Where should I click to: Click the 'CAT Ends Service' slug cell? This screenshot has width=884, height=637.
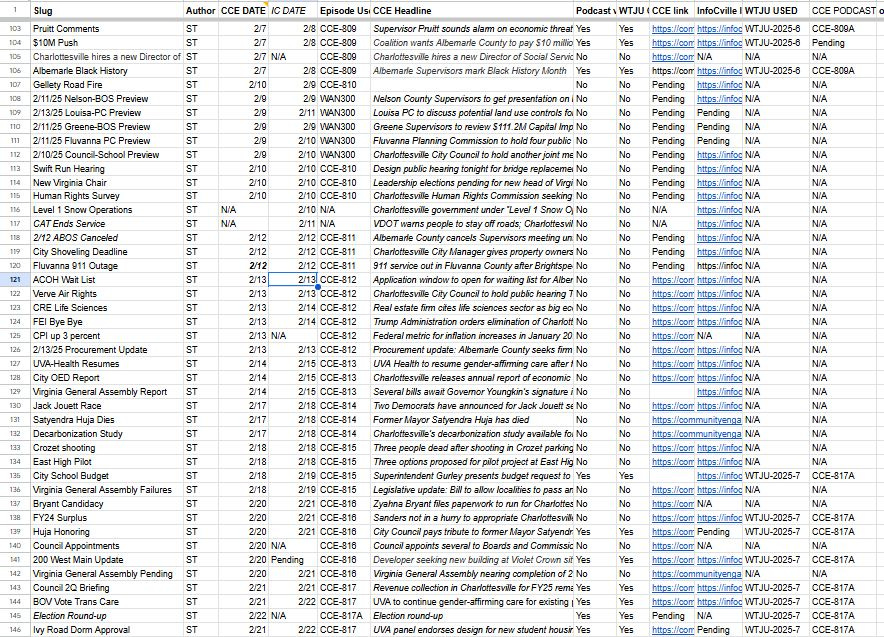point(107,224)
